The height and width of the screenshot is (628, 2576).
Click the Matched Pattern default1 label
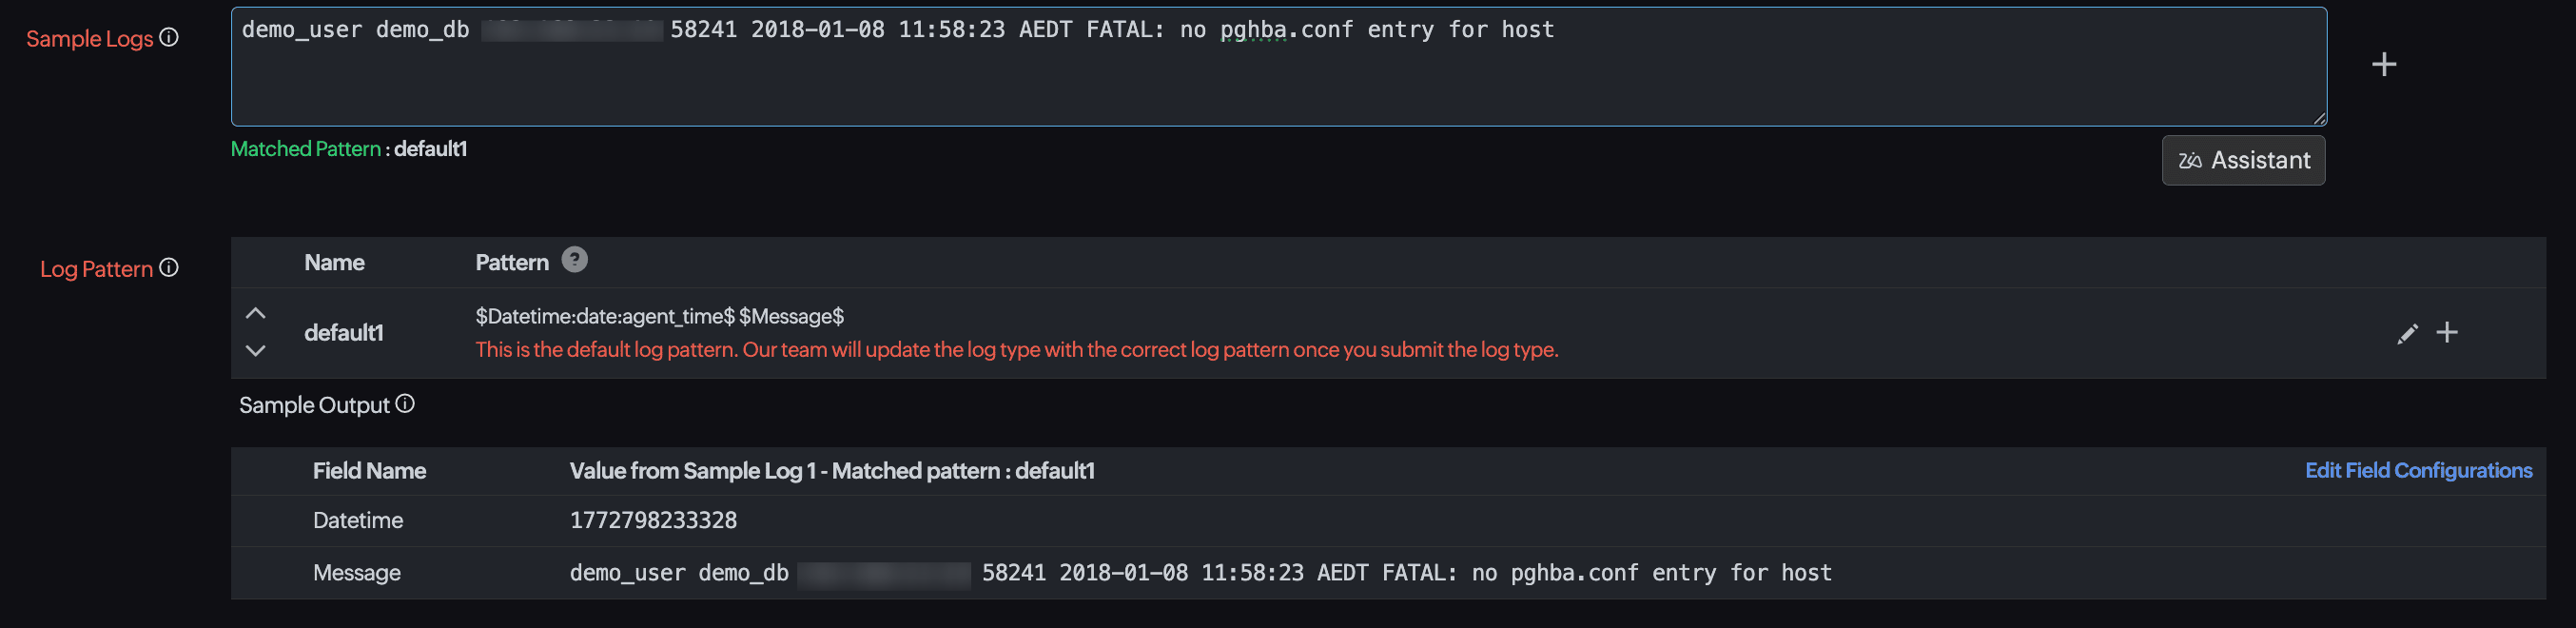(x=349, y=149)
